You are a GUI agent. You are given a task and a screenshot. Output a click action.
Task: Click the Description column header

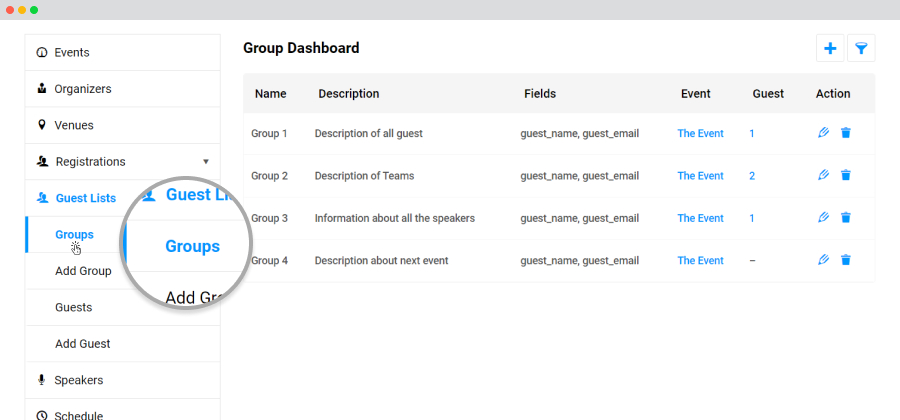349,94
